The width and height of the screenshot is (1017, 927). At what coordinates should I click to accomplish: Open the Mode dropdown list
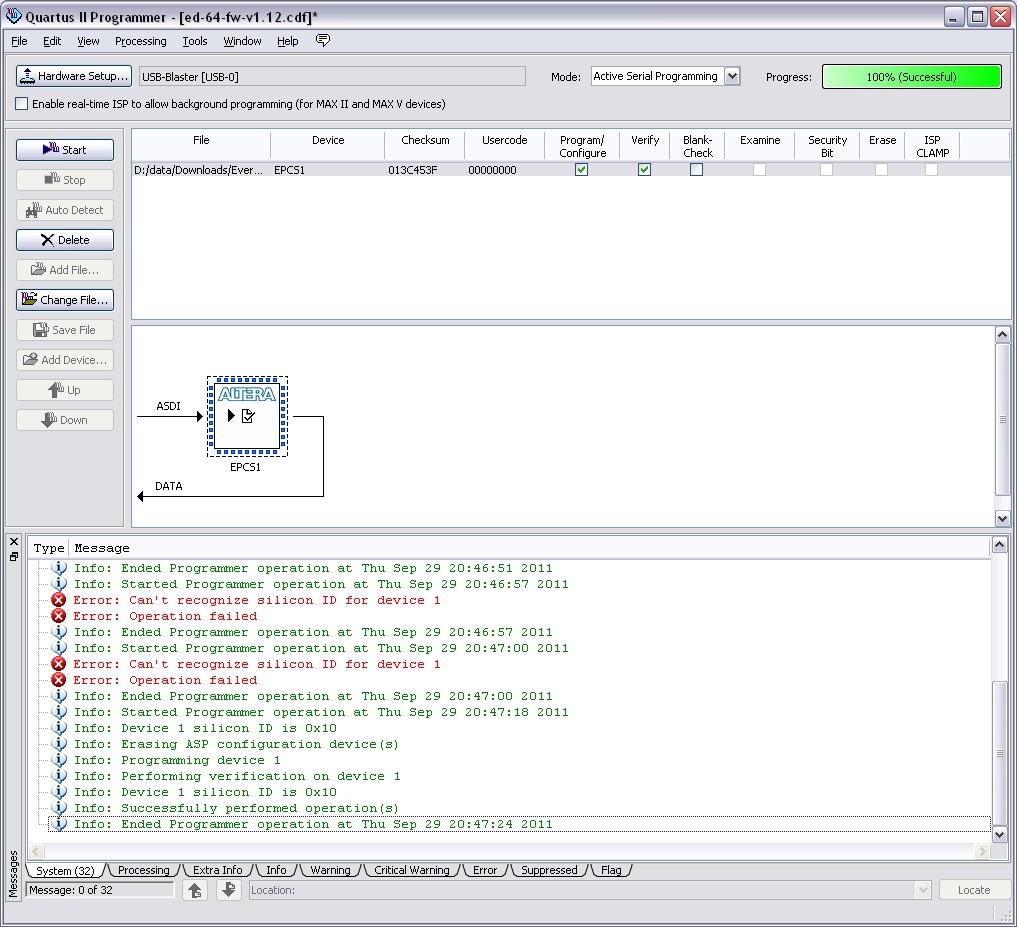tap(732, 76)
